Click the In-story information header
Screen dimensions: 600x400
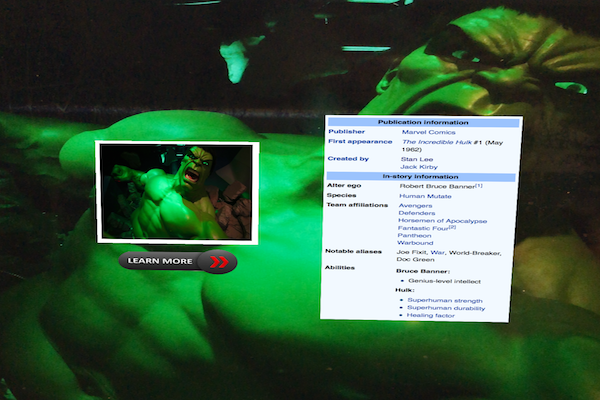coord(420,177)
